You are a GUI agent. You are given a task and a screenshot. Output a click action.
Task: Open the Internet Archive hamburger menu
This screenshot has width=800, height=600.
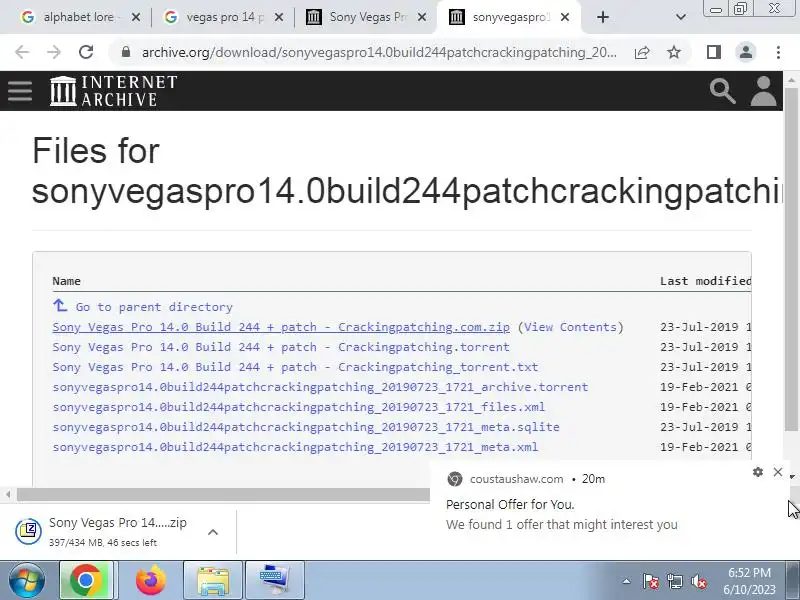20,91
